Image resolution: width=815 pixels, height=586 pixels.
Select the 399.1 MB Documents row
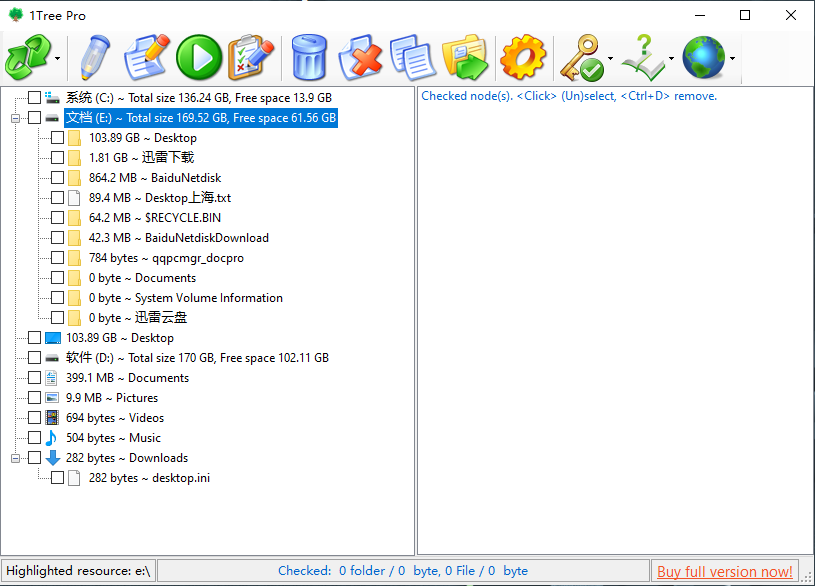click(x=127, y=378)
